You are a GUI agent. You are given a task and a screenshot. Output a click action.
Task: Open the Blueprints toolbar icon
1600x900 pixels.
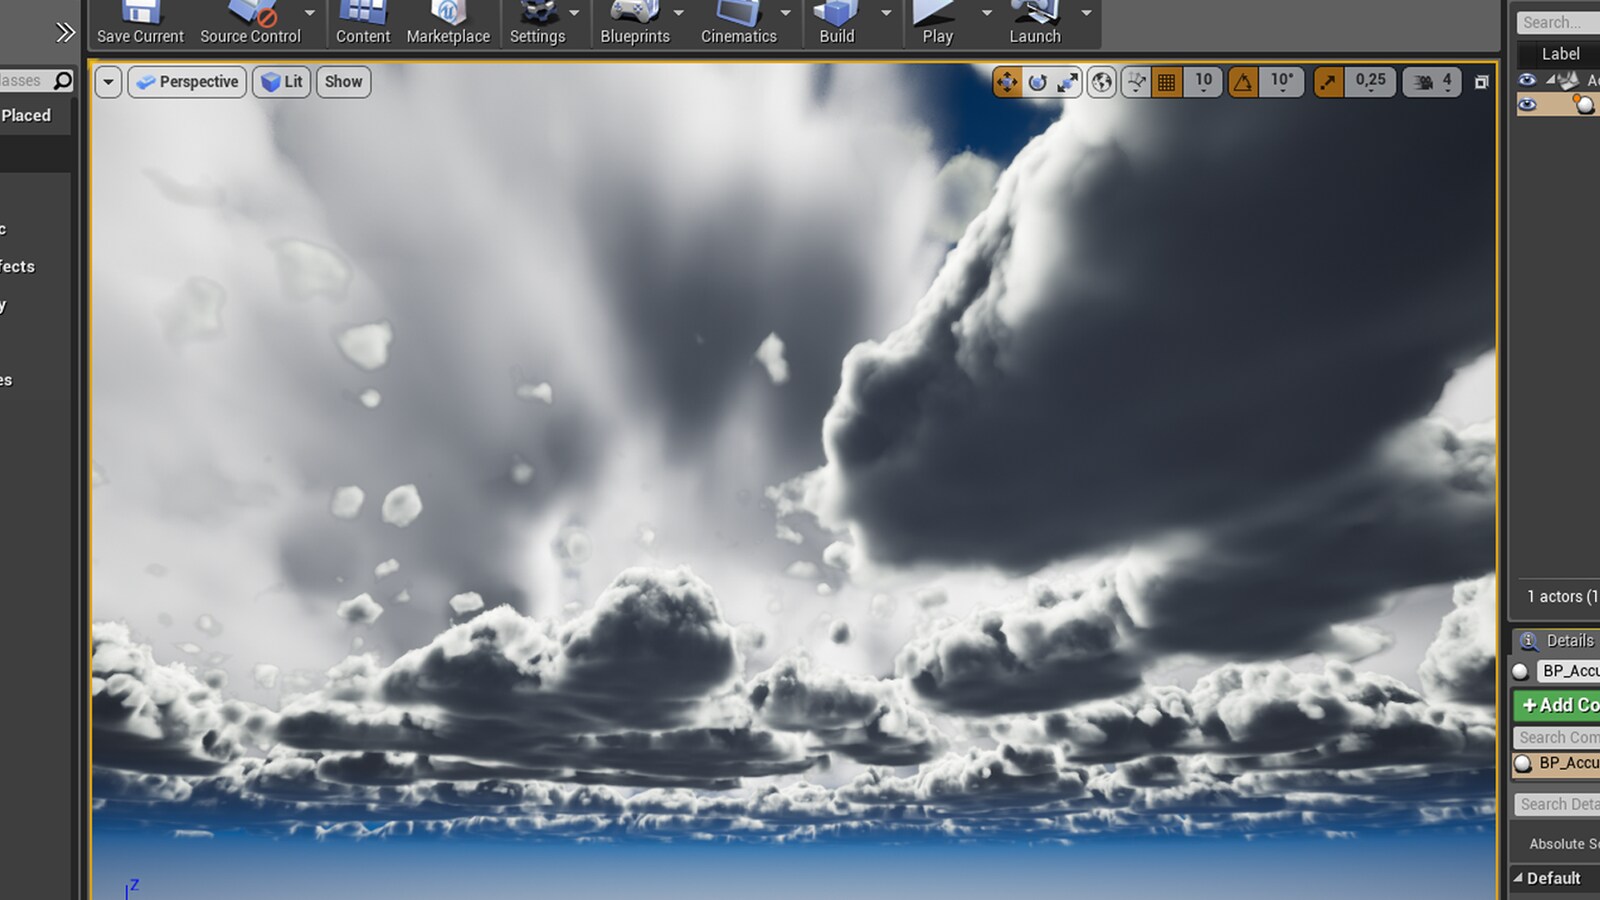tap(635, 18)
